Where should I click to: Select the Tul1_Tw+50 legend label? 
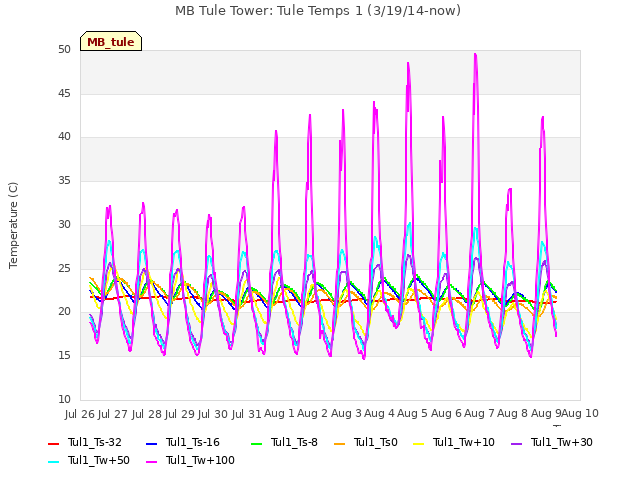click(x=99, y=460)
